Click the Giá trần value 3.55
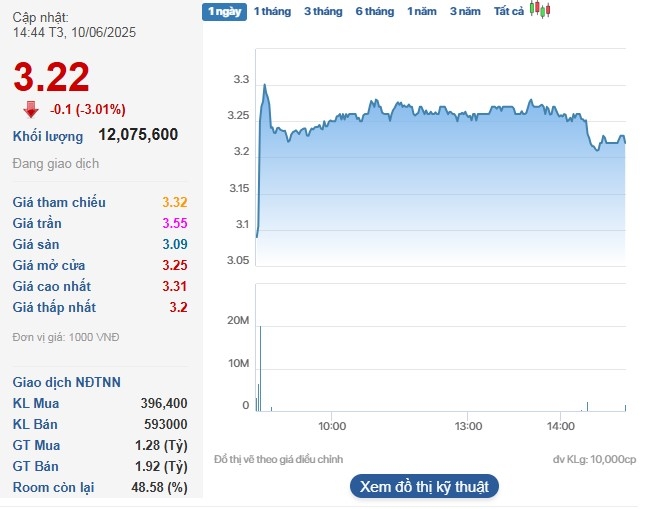This screenshot has width=664, height=509. tap(174, 224)
